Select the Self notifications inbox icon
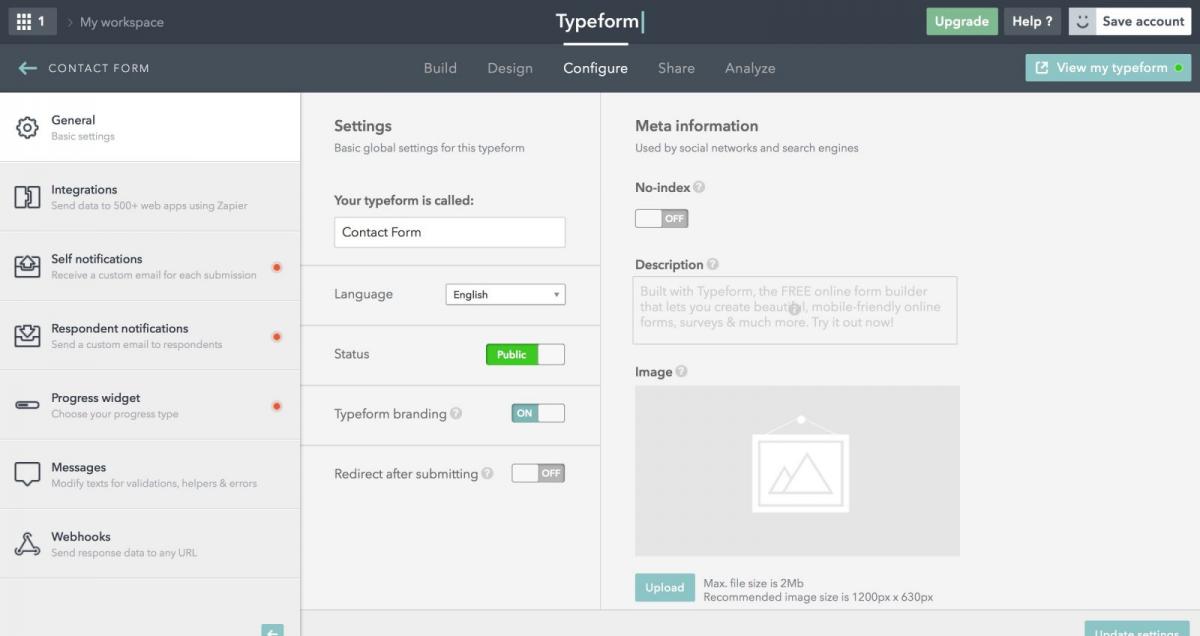The height and width of the screenshot is (636, 1200). [27, 266]
